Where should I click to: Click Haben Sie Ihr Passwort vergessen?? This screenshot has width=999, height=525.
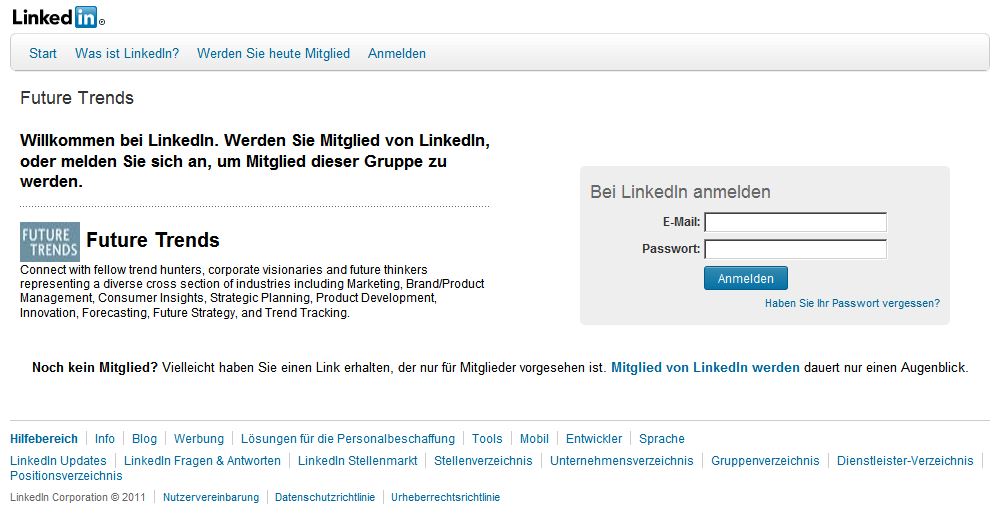coord(852,303)
